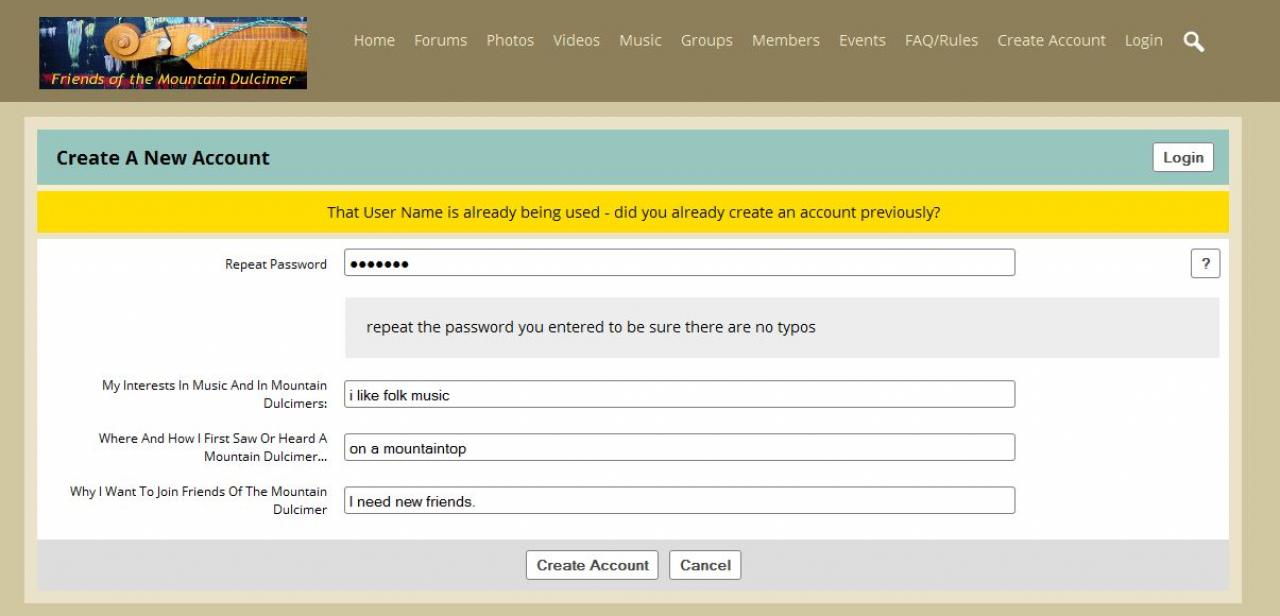The width and height of the screenshot is (1280, 616).
Task: Open the Events page
Action: pyautogui.click(x=862, y=41)
